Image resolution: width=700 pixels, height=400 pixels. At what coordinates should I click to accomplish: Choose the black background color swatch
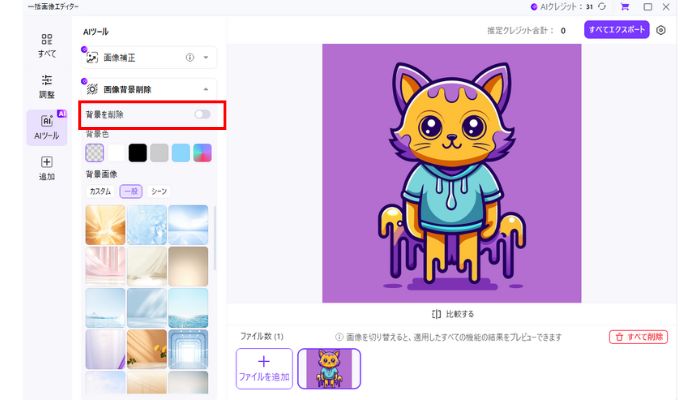[x=137, y=152]
